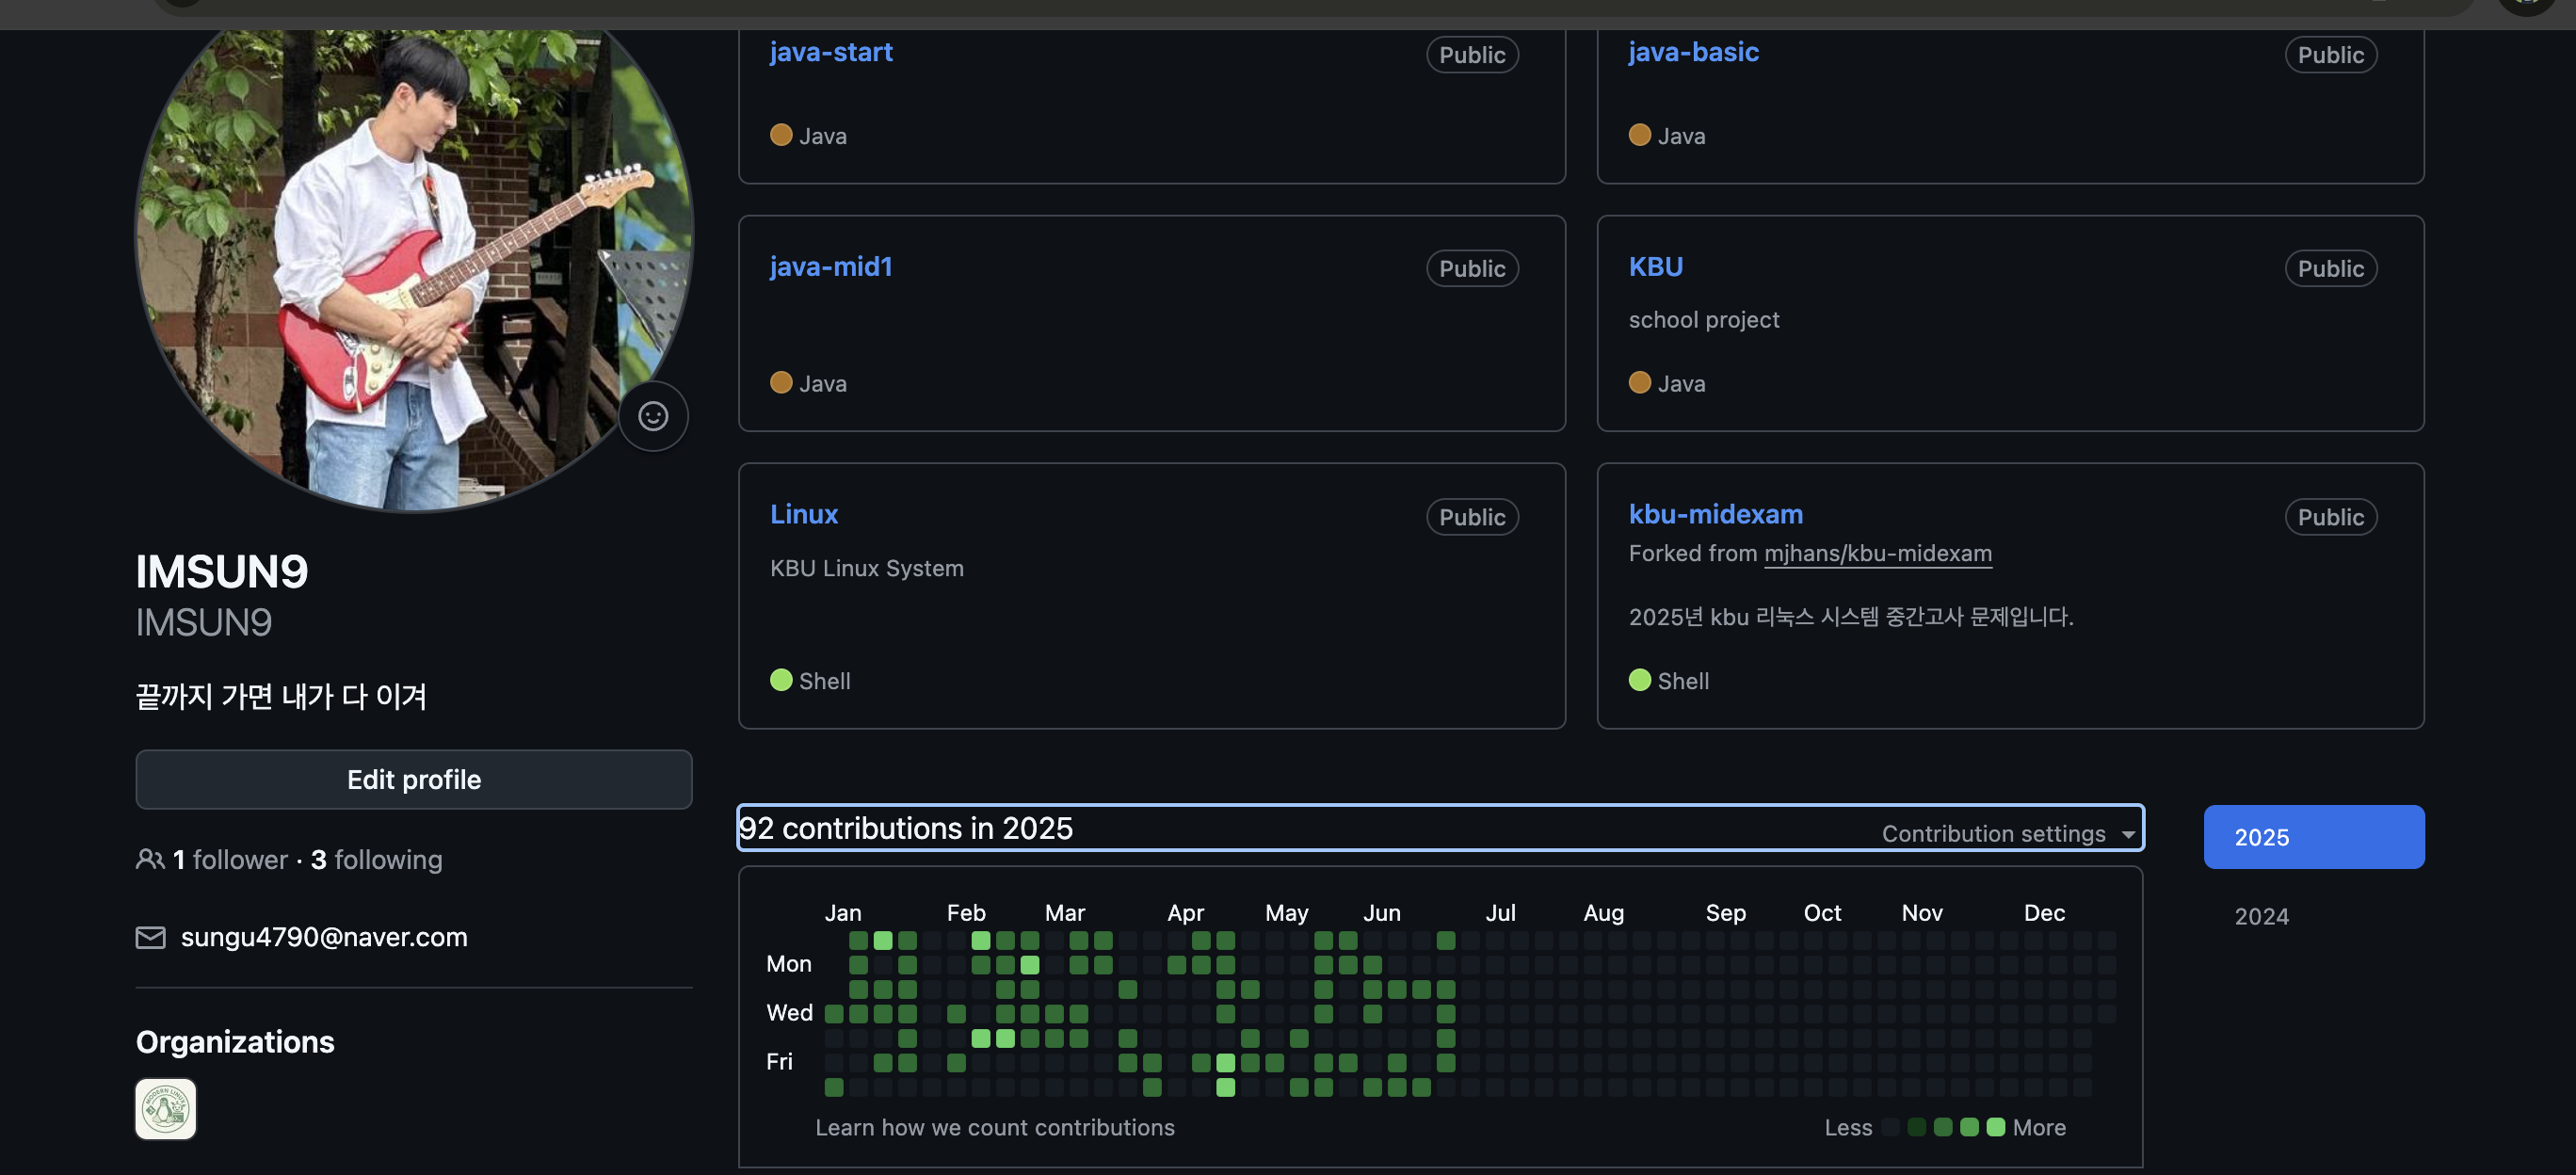Screen dimensions: 2576x1175
Task: Click the Edit profile button
Action: (413, 779)
